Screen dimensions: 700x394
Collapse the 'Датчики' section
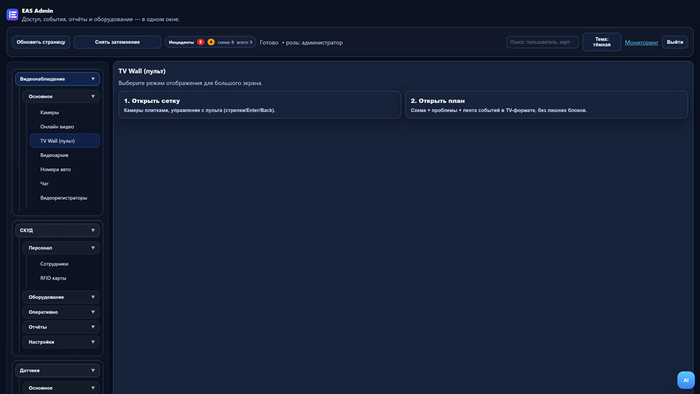pos(58,370)
